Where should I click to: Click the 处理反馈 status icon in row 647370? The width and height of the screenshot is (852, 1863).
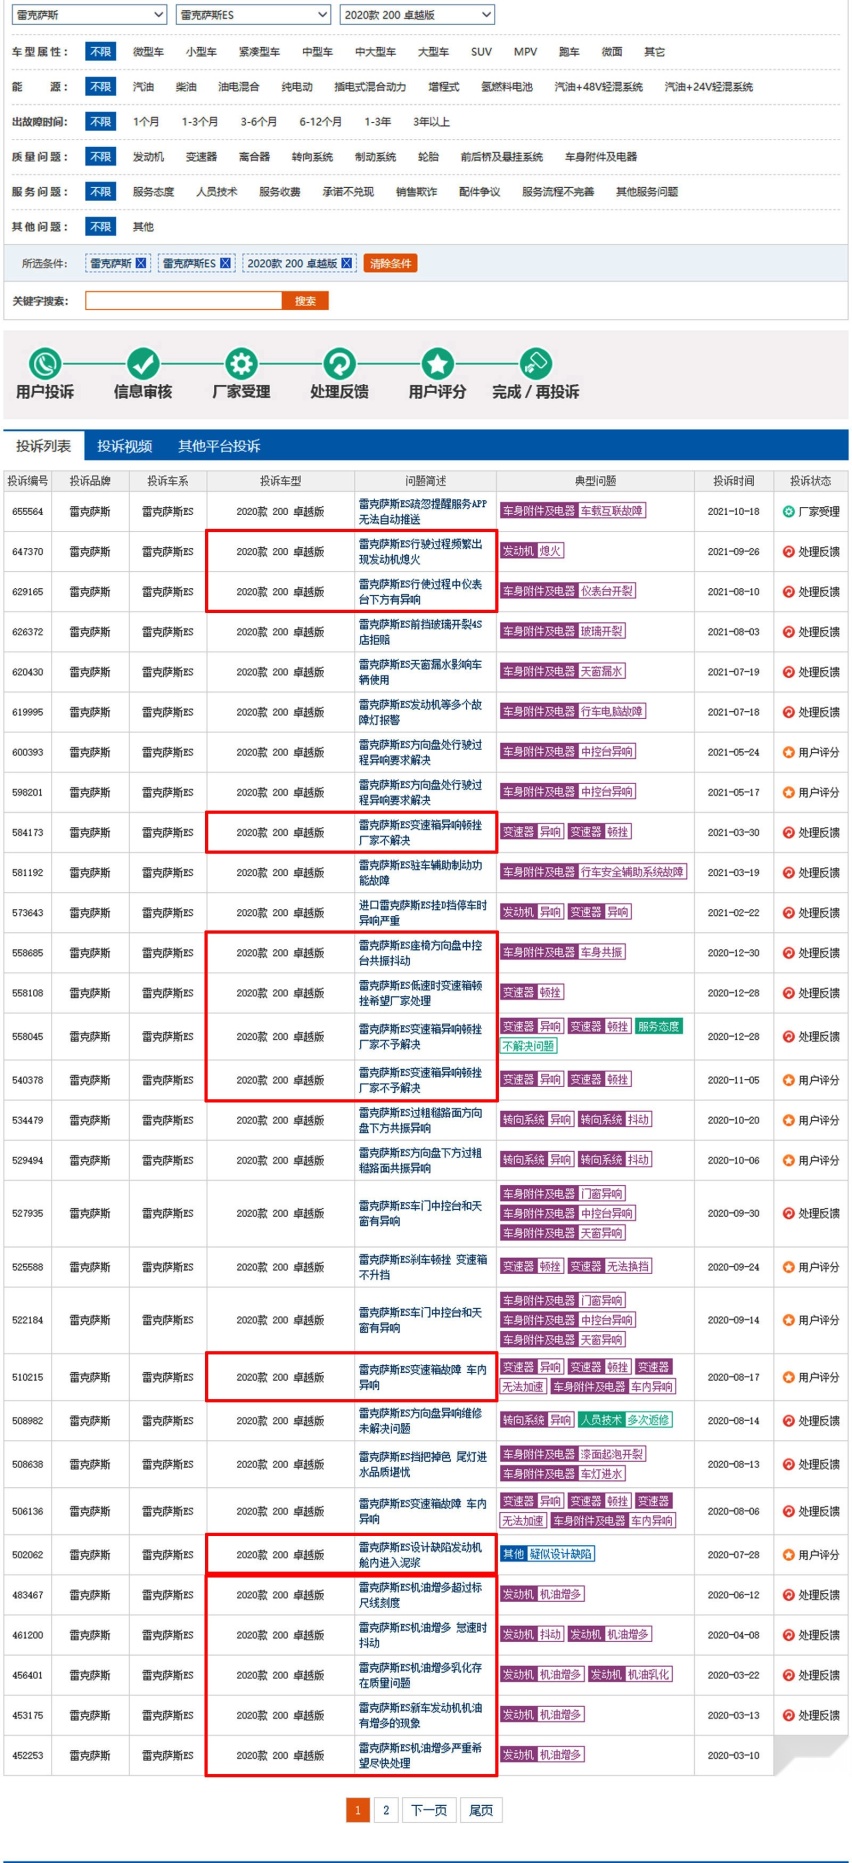click(788, 552)
